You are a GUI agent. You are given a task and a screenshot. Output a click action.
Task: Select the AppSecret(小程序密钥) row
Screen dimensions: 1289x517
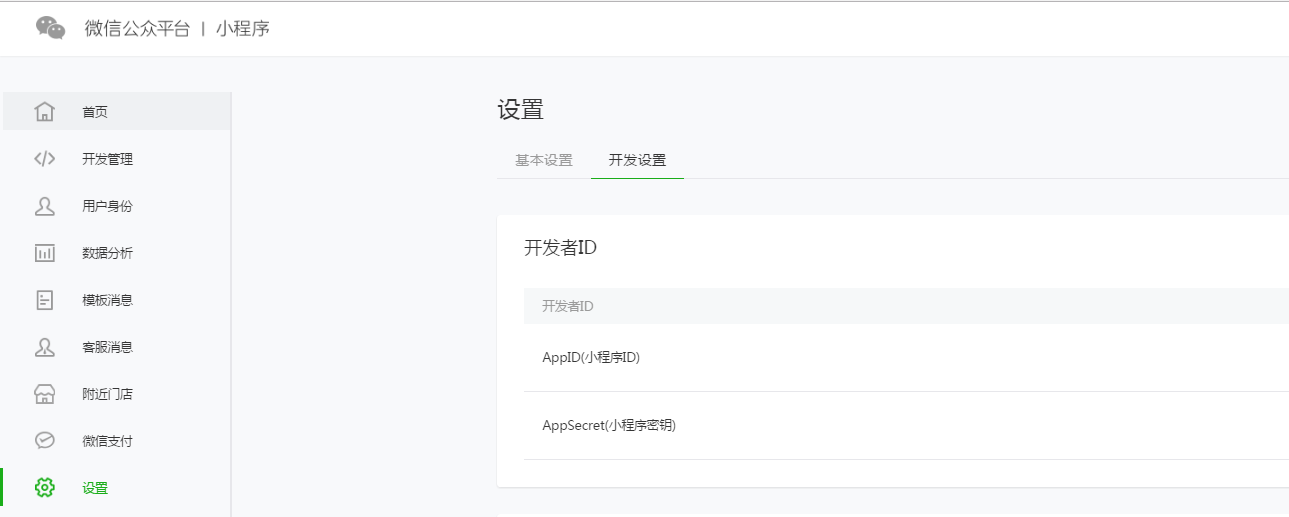click(x=609, y=425)
